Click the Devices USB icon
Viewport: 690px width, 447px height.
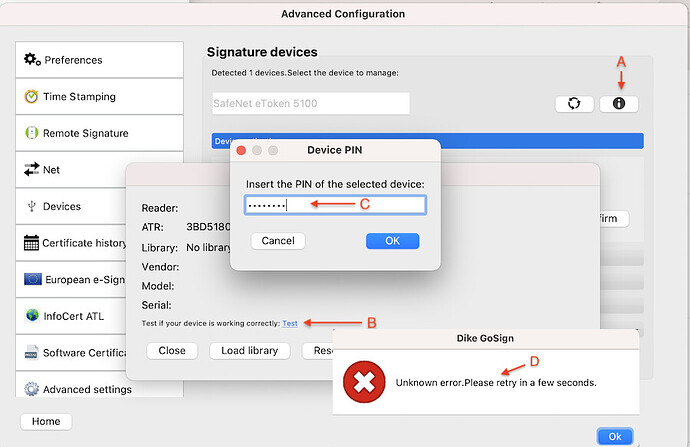pos(32,206)
